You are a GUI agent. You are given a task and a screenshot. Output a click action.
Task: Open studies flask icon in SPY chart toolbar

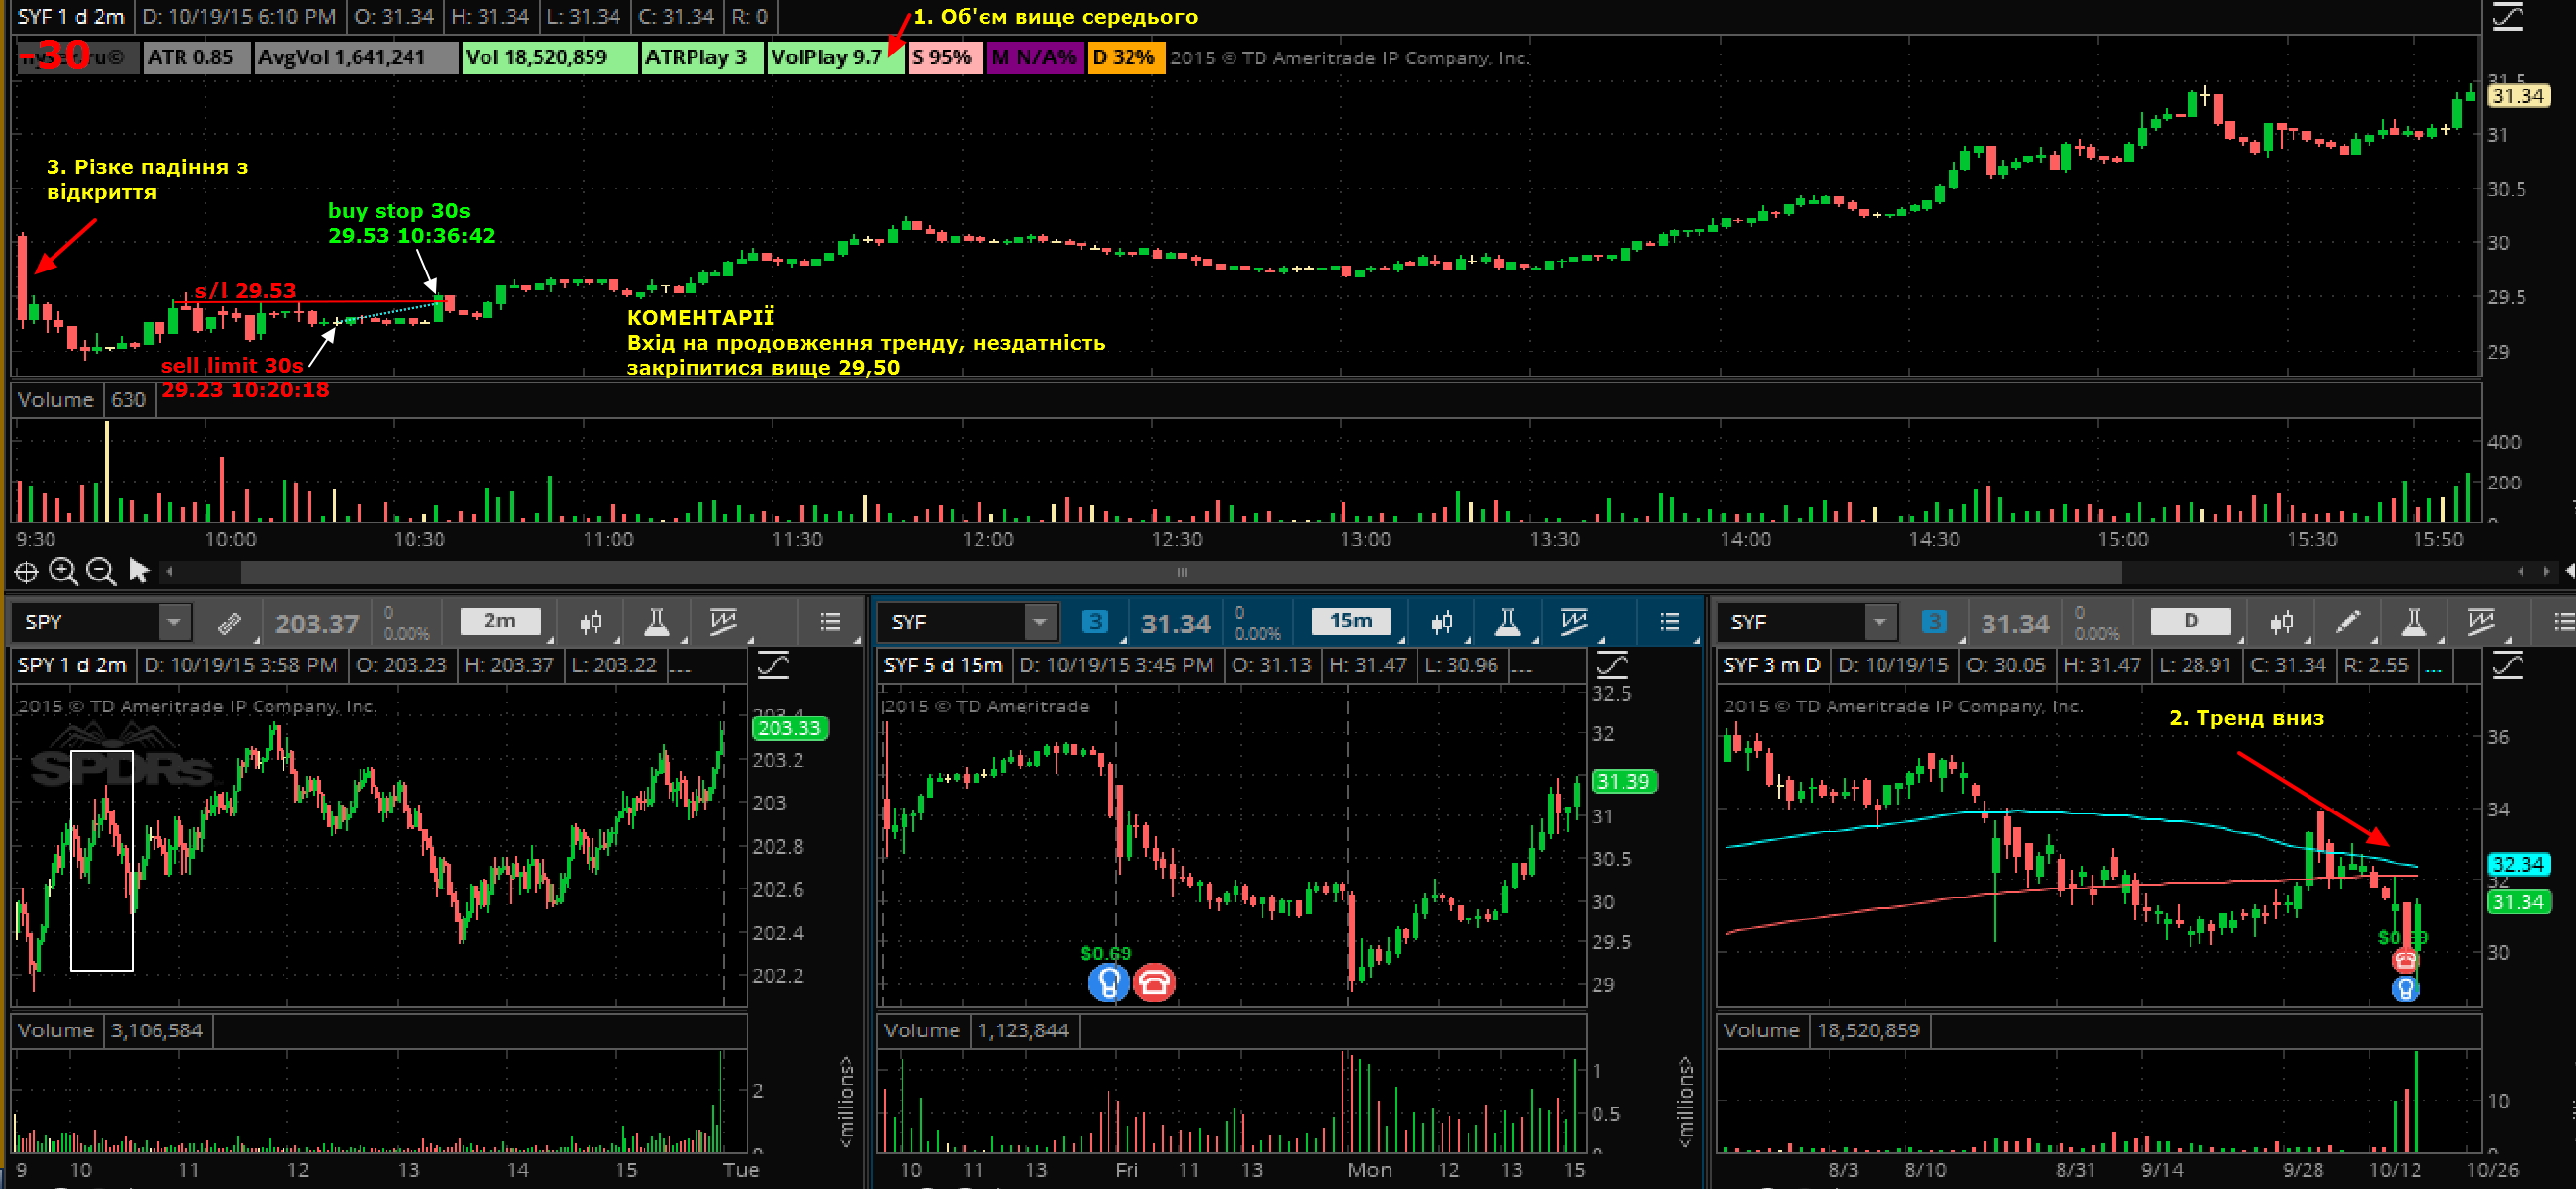click(x=656, y=623)
